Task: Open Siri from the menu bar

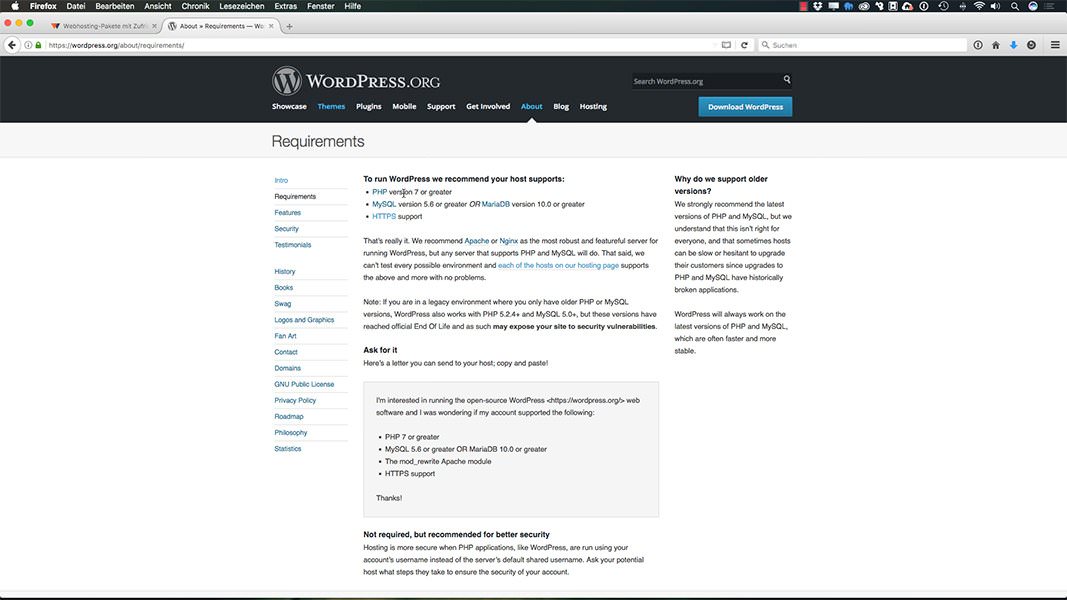Action: click(1032, 6)
